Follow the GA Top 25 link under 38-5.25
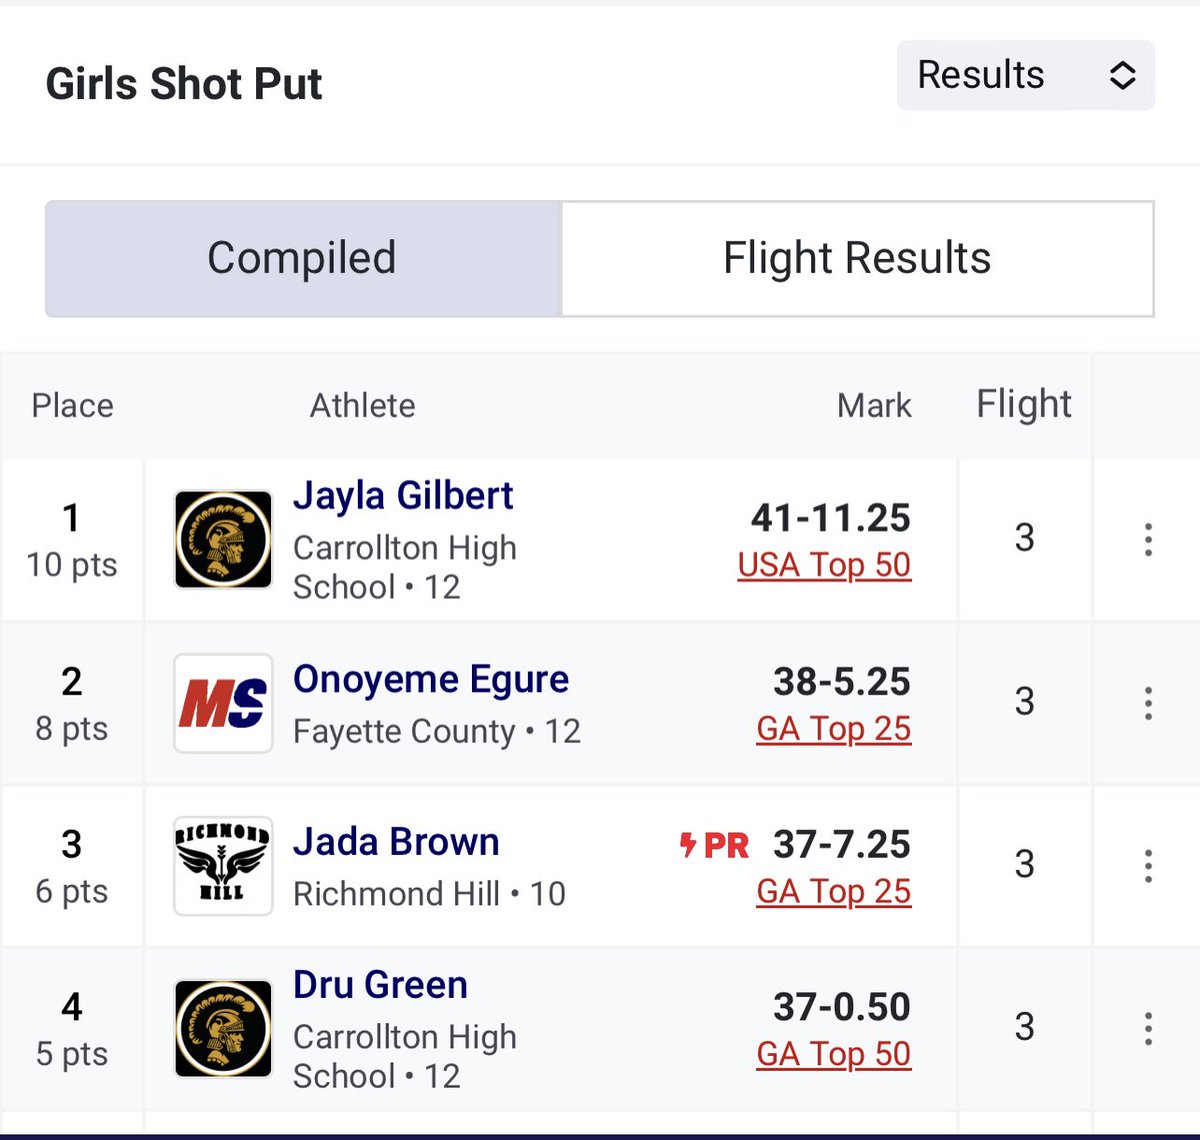Screen dimensions: 1200x1140 (834, 729)
